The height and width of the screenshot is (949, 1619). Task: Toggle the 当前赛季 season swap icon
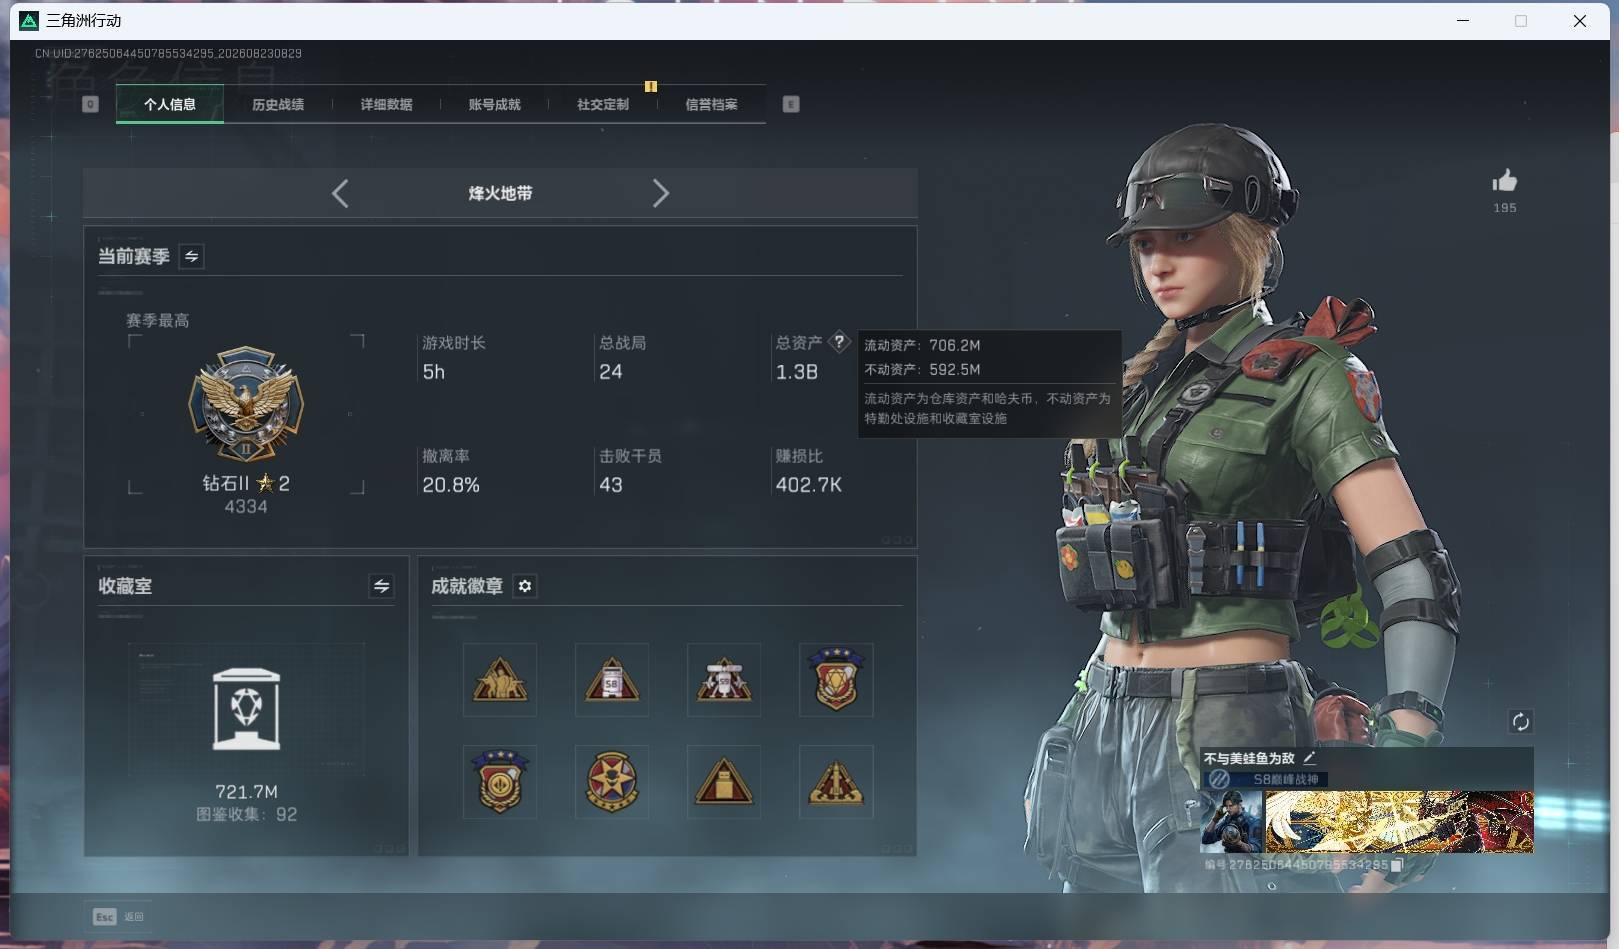pos(191,256)
